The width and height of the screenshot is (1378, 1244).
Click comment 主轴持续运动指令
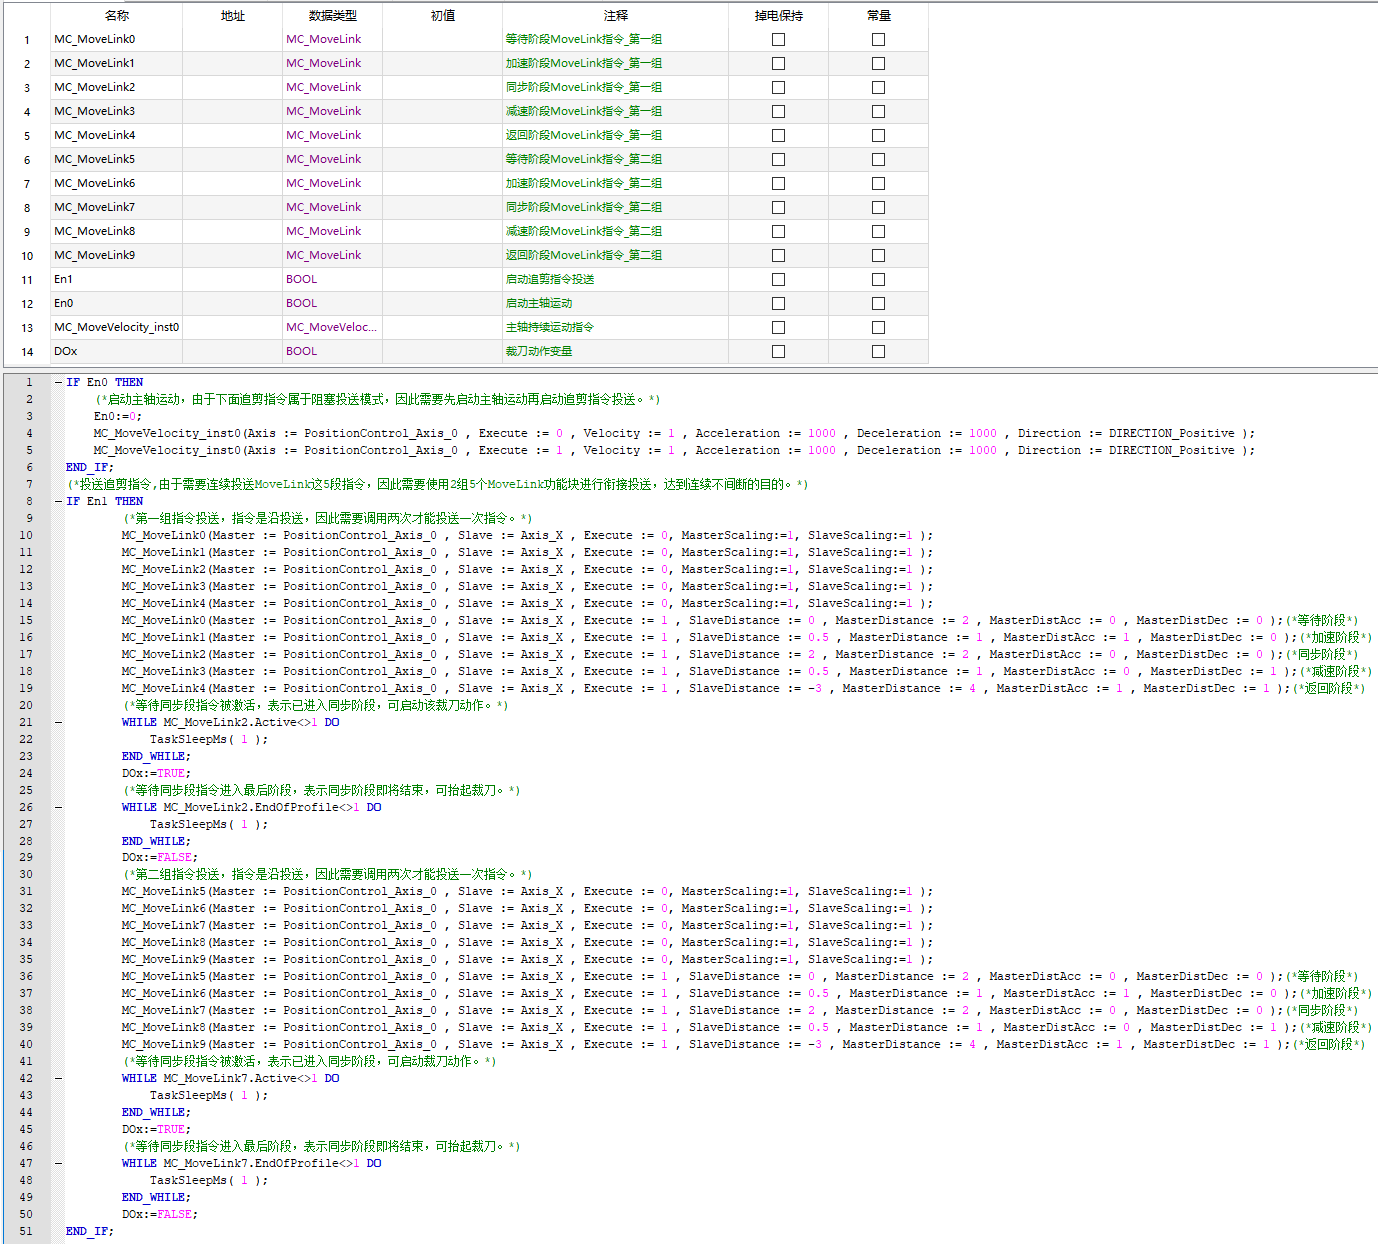point(550,328)
